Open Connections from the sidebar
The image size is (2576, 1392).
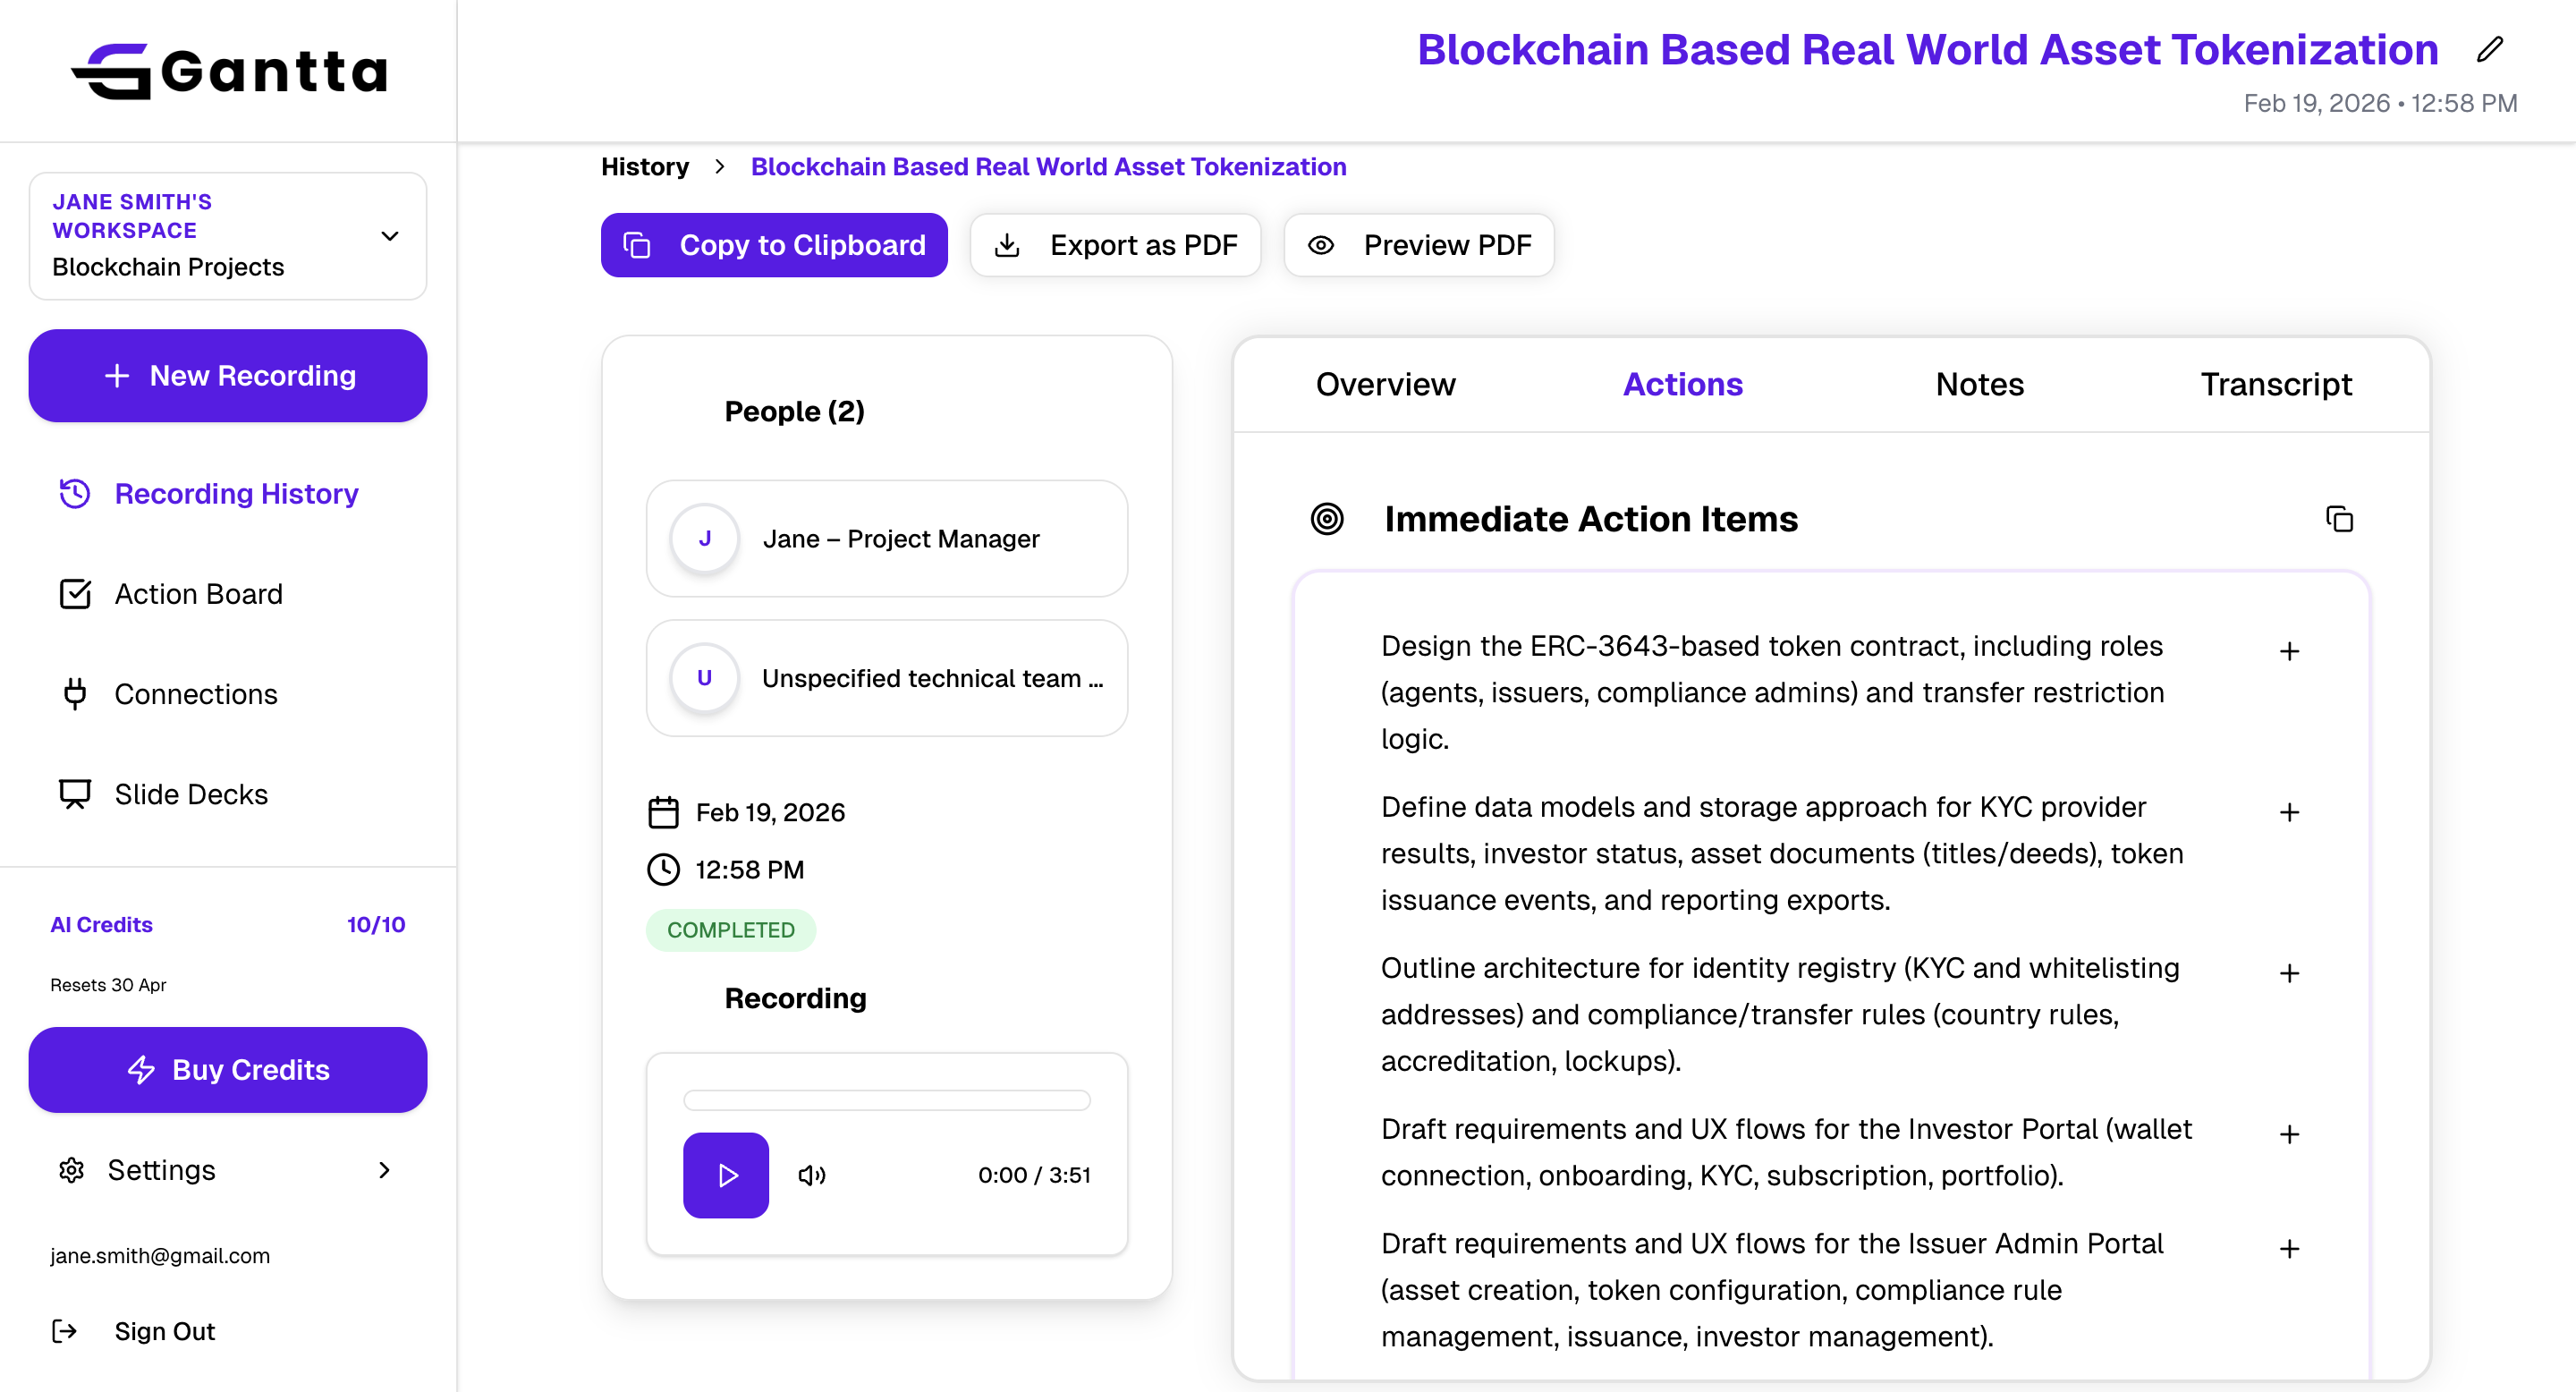tap(195, 694)
